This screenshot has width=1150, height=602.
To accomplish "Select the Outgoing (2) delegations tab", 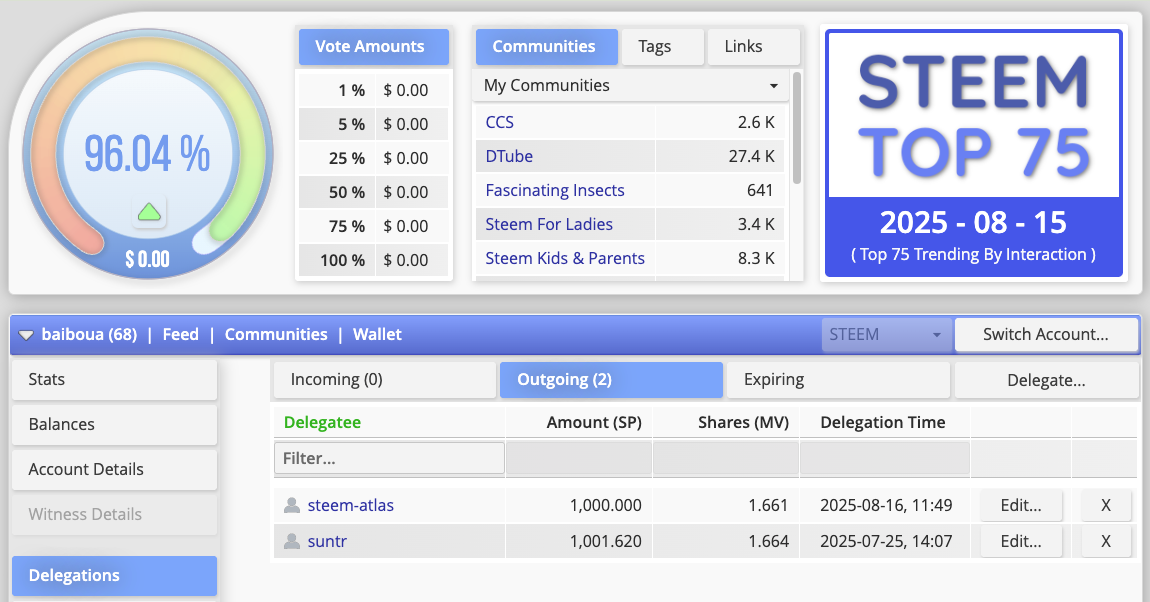I will click(611, 380).
